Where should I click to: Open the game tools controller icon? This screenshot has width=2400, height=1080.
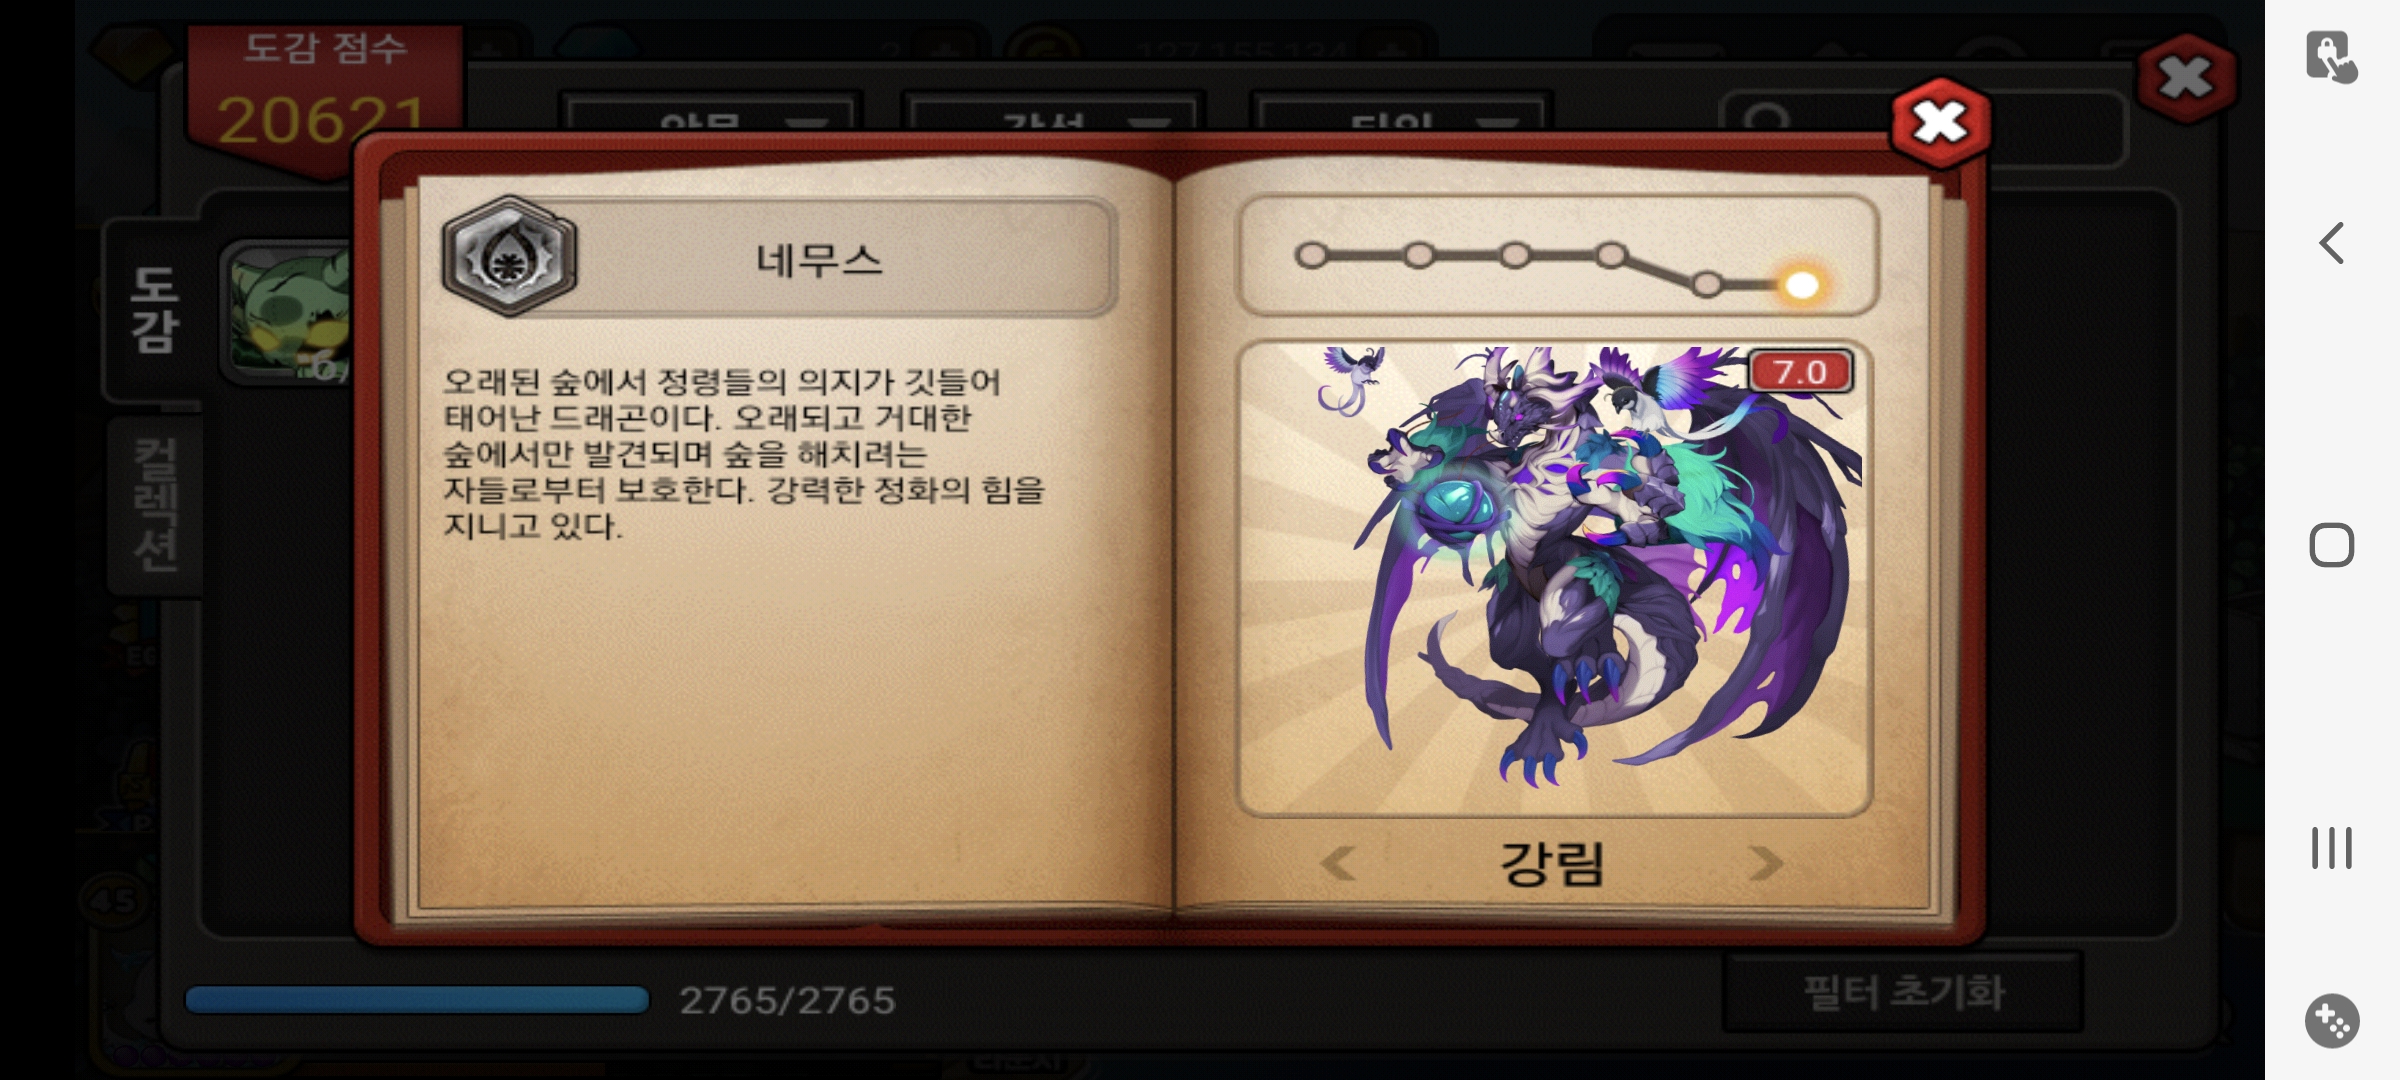pyautogui.click(x=2332, y=1021)
